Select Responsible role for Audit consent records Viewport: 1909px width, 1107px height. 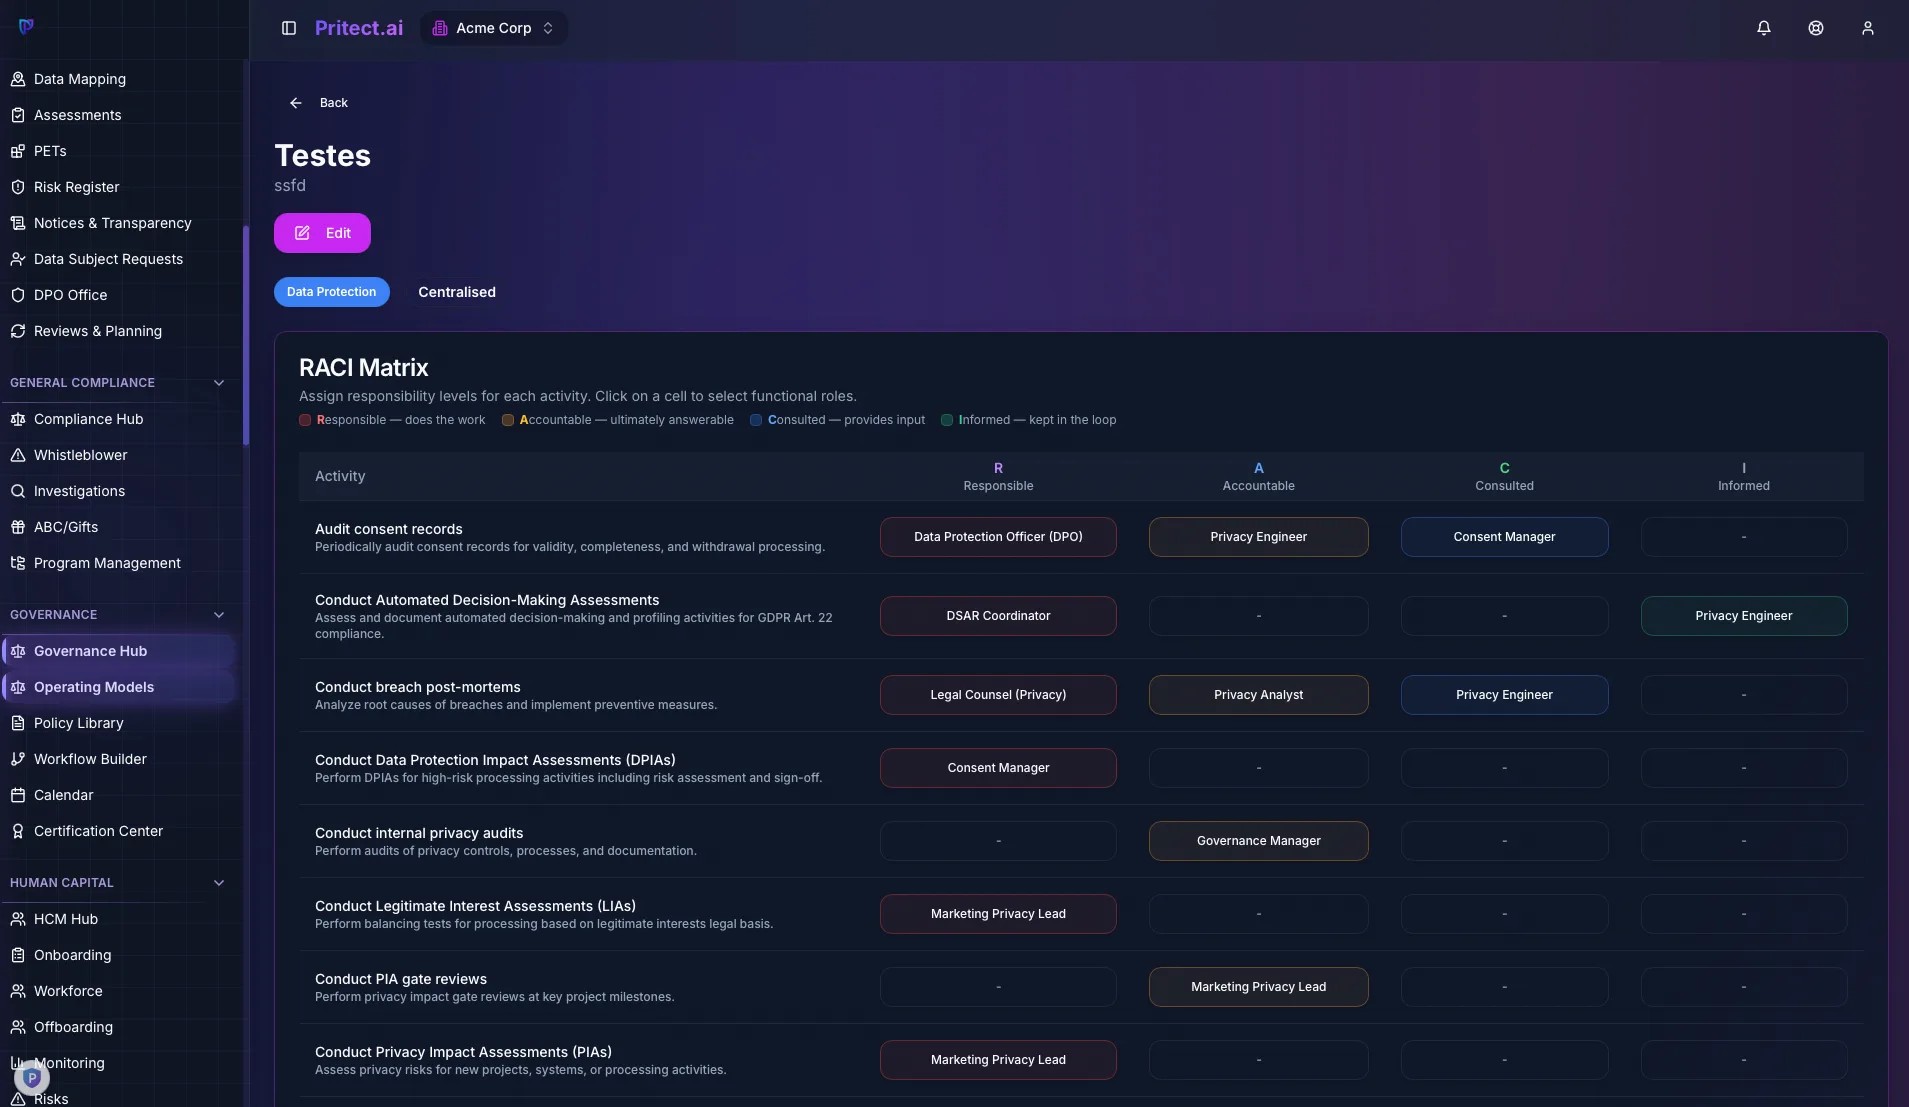click(x=998, y=537)
